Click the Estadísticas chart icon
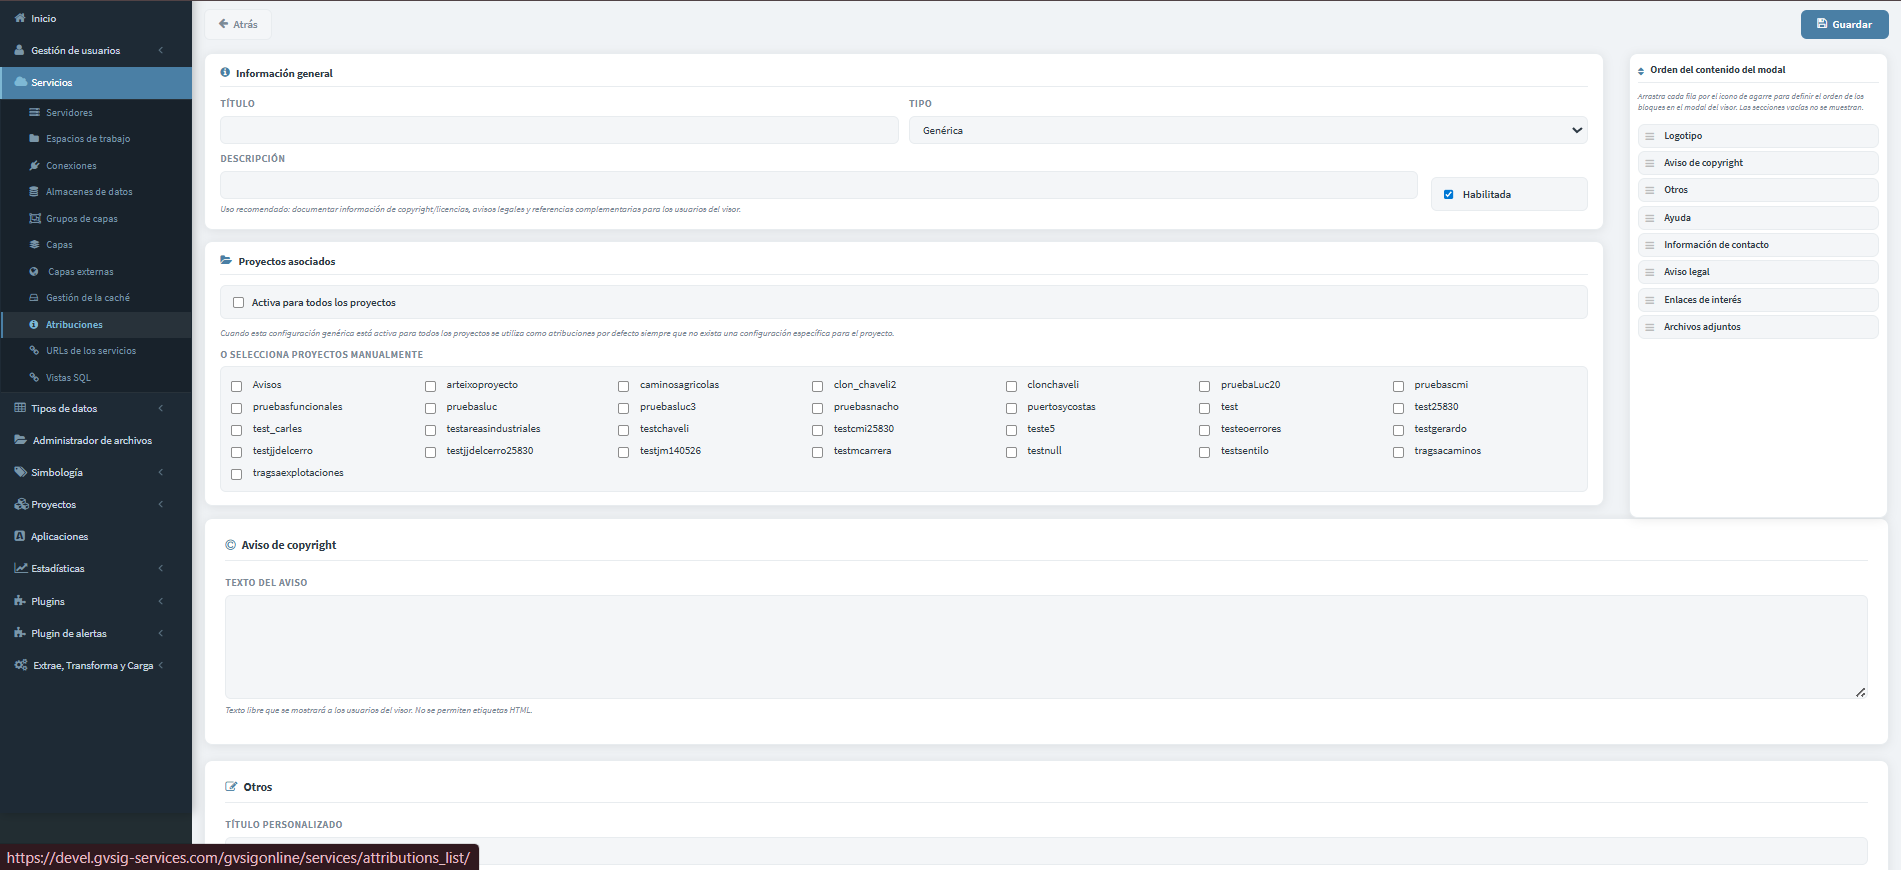1901x870 pixels. coord(20,568)
